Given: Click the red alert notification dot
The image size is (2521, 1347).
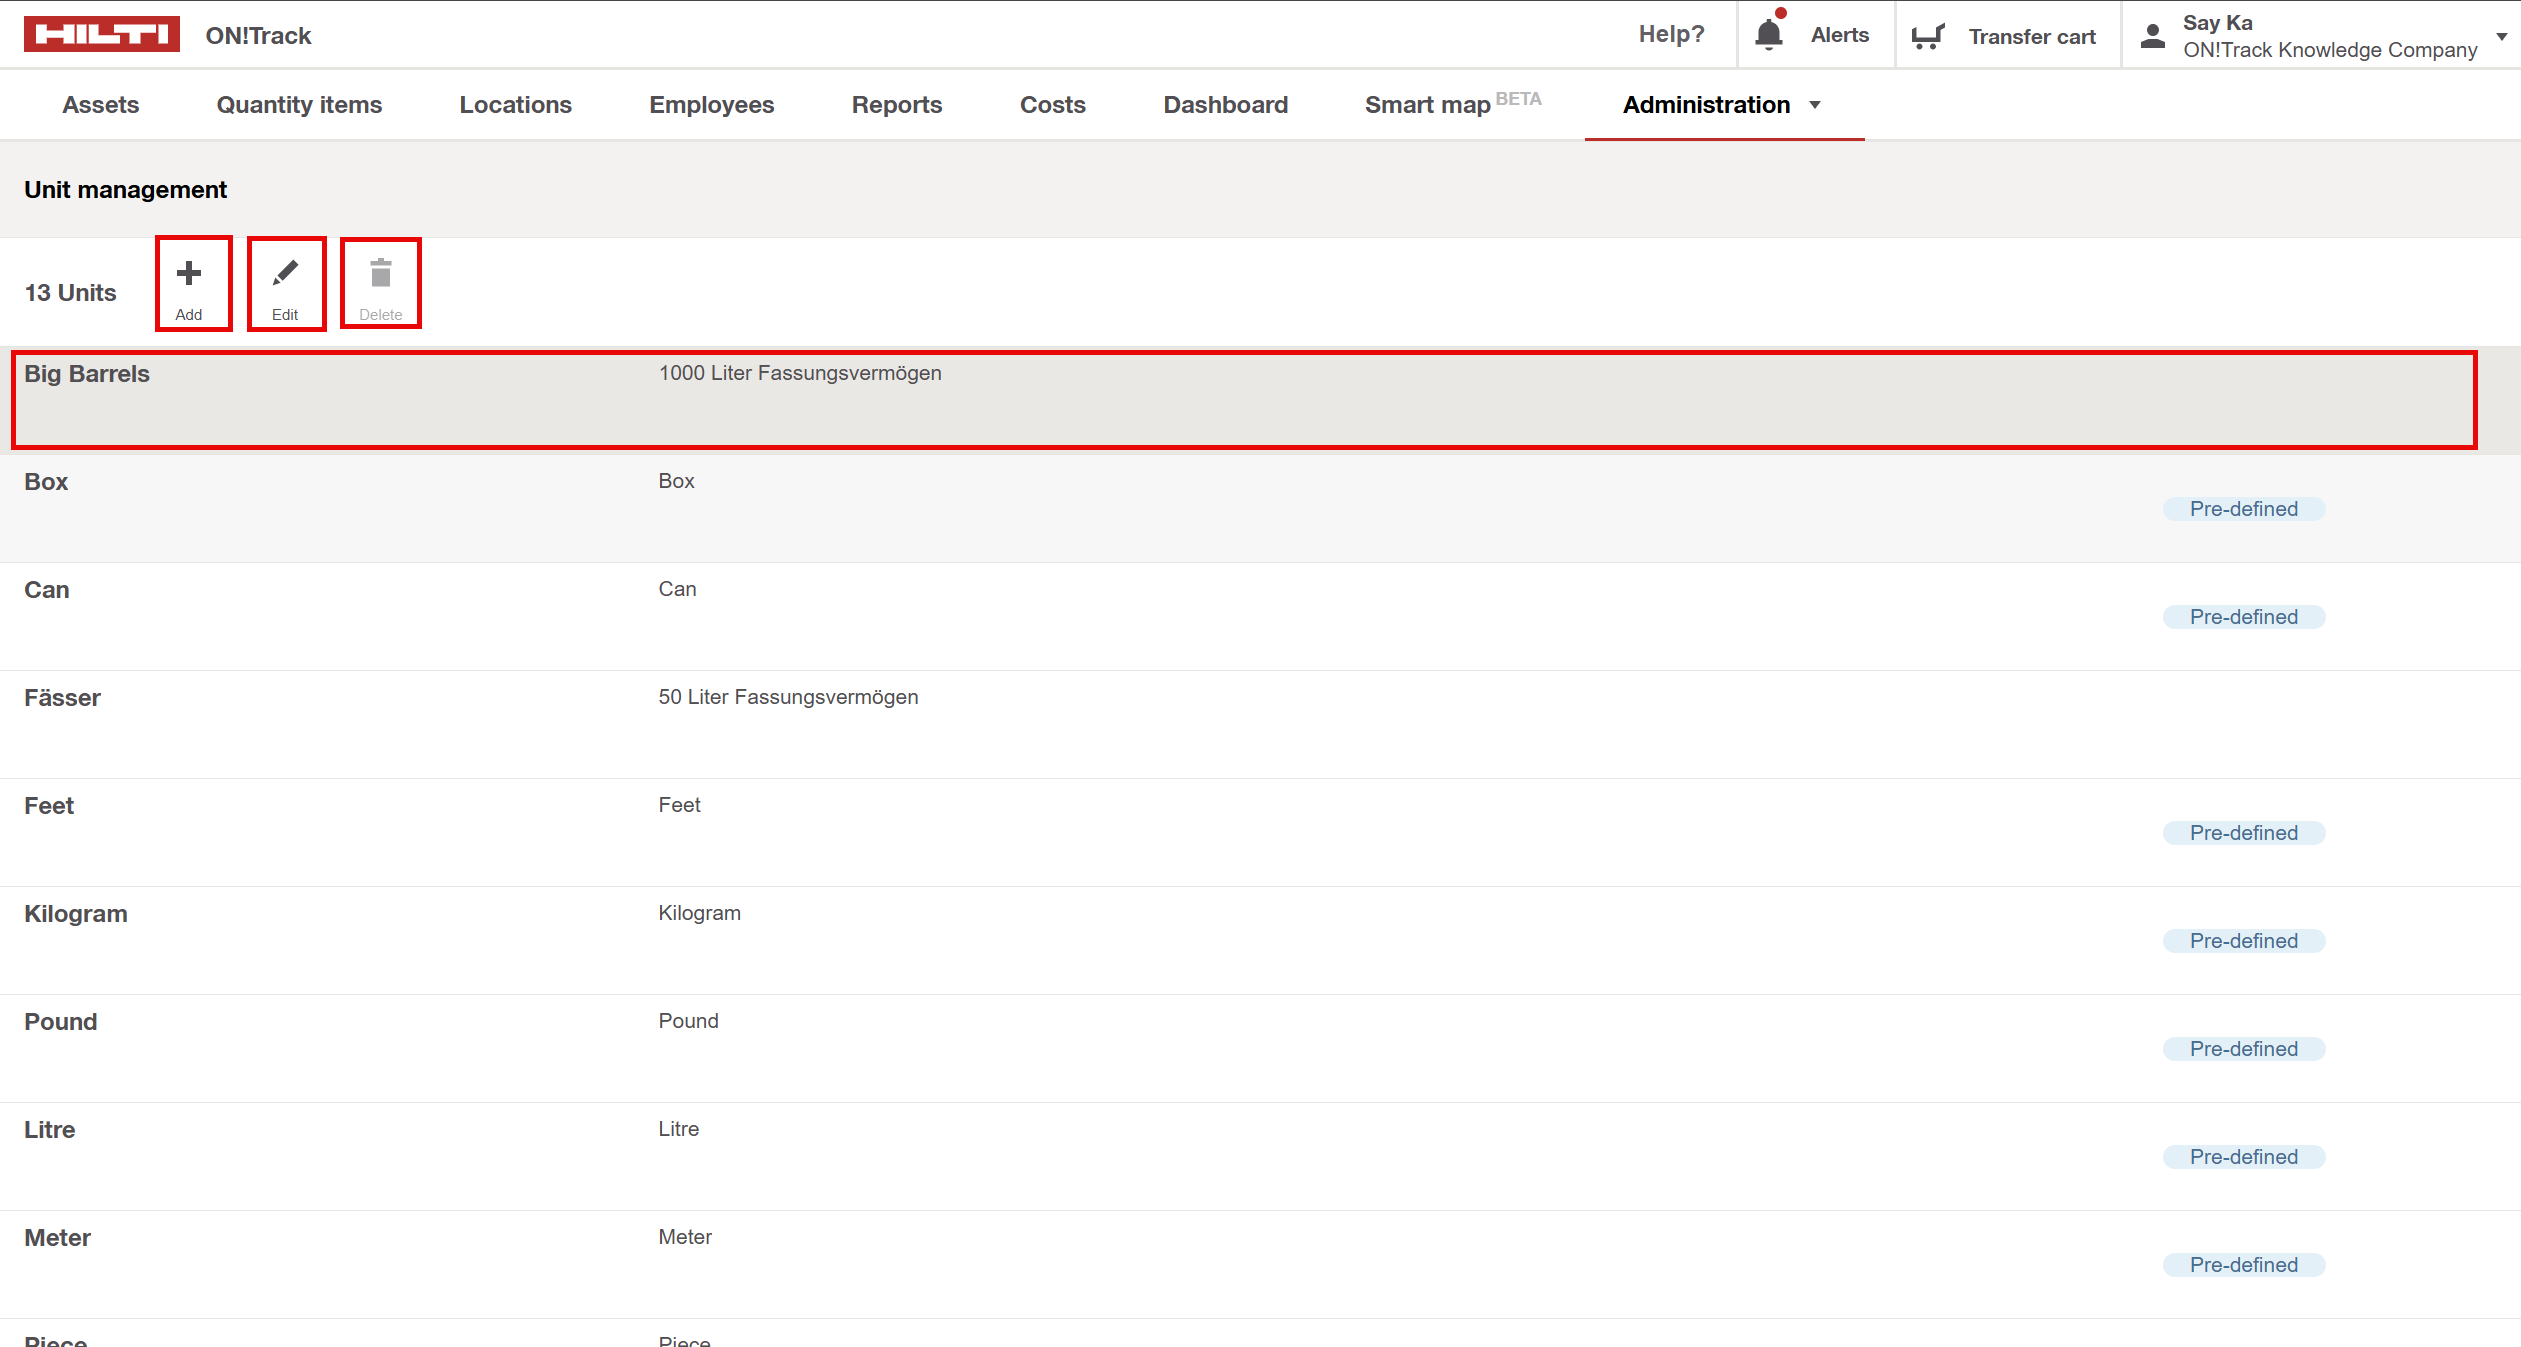Looking at the screenshot, I should pyautogui.click(x=1782, y=13).
